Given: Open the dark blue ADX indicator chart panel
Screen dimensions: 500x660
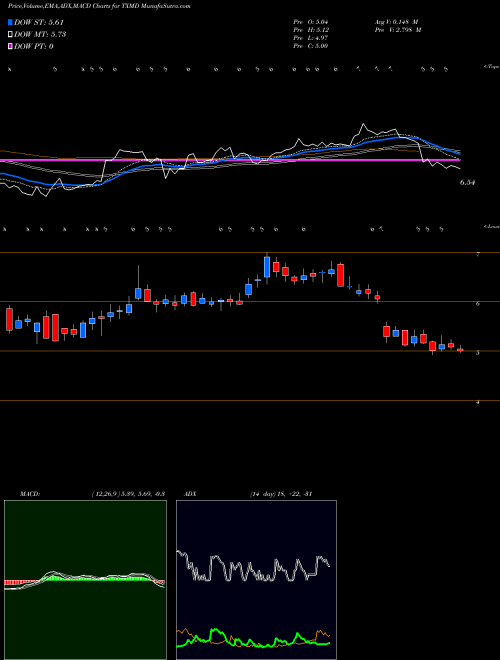Looking at the screenshot, I should (x=256, y=580).
